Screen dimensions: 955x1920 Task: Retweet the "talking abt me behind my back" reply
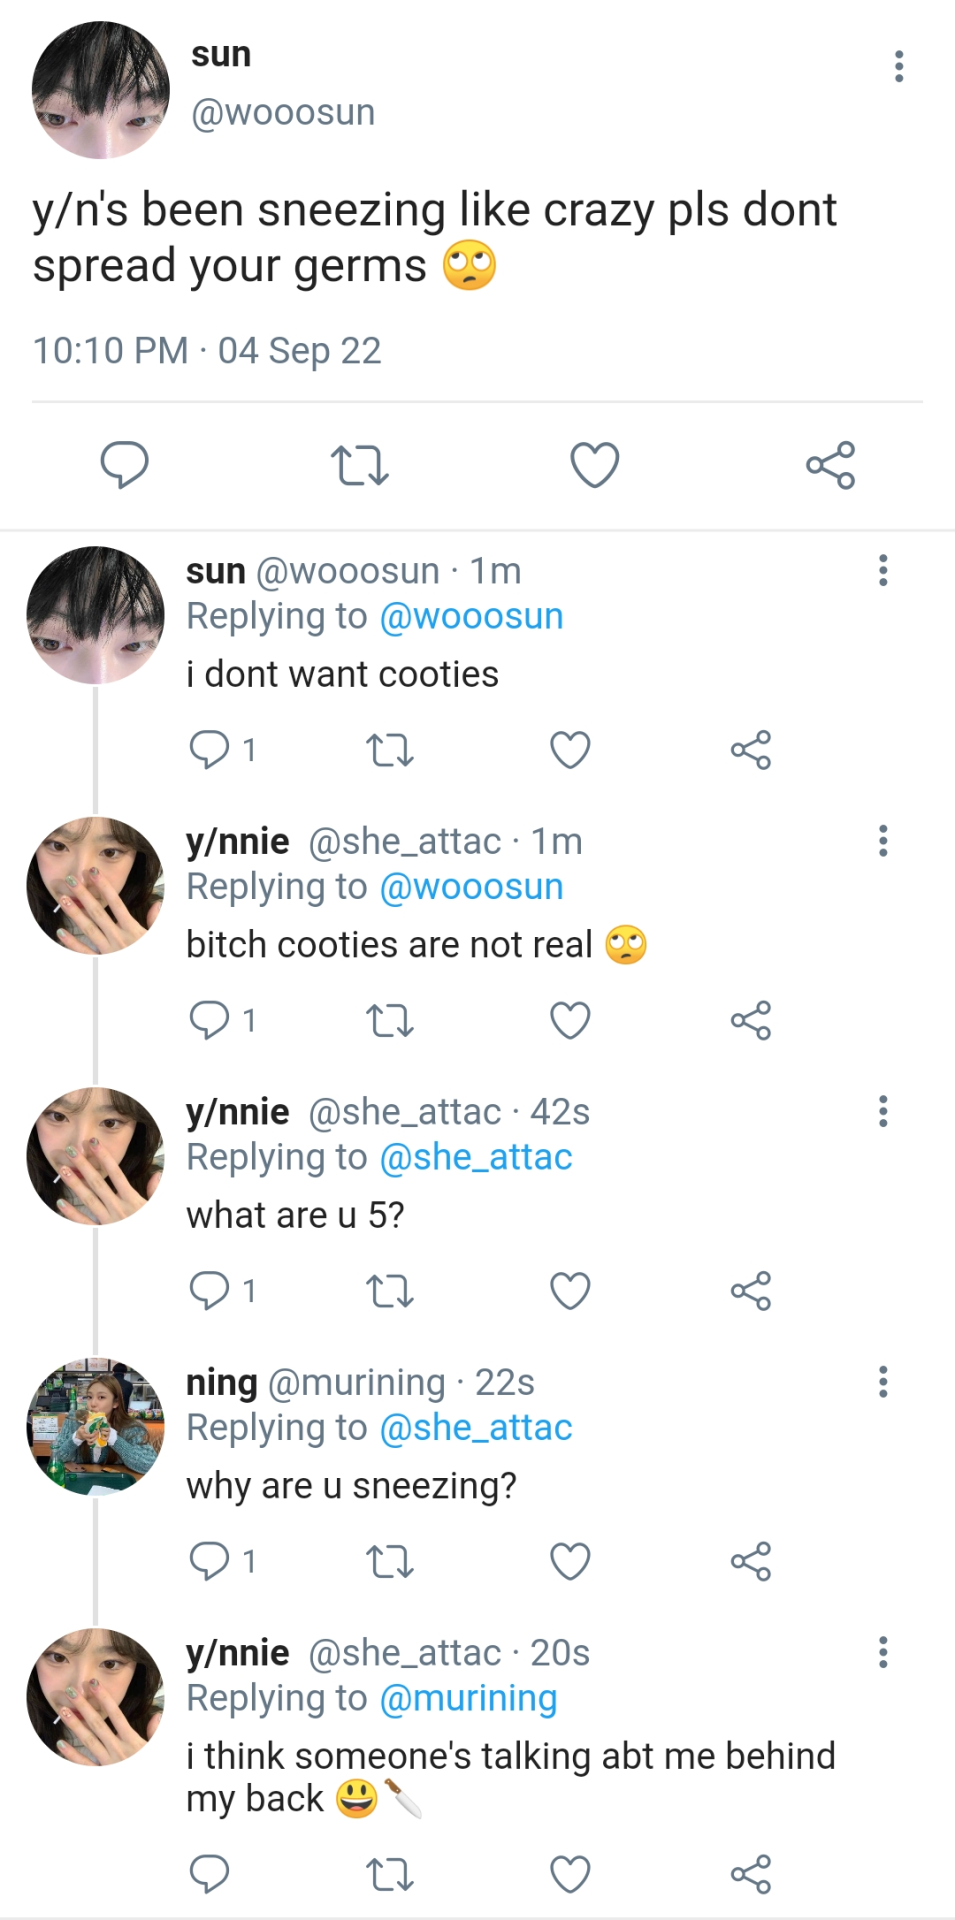coord(390,1874)
